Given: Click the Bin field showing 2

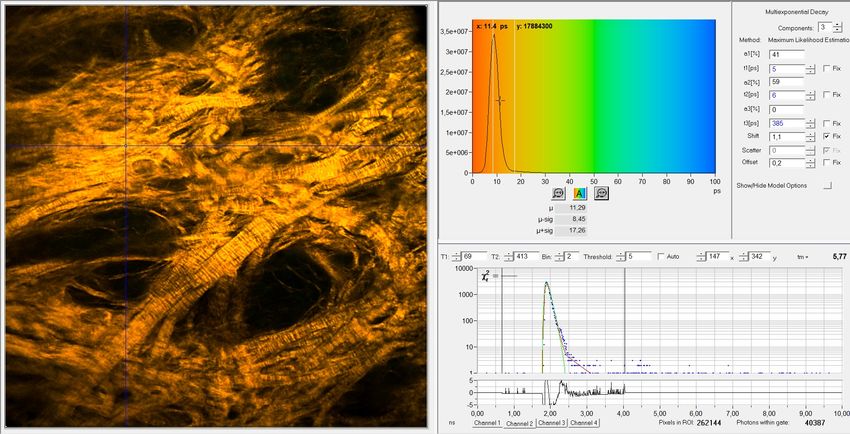Looking at the screenshot, I should pos(572,256).
